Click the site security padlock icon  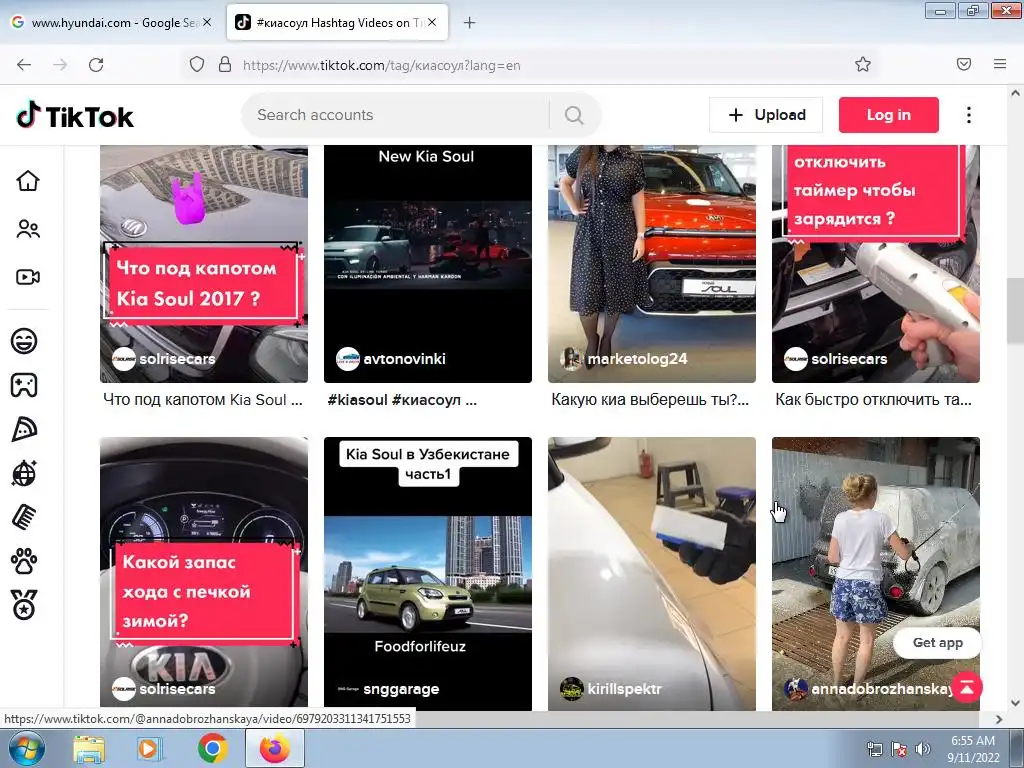pos(225,65)
